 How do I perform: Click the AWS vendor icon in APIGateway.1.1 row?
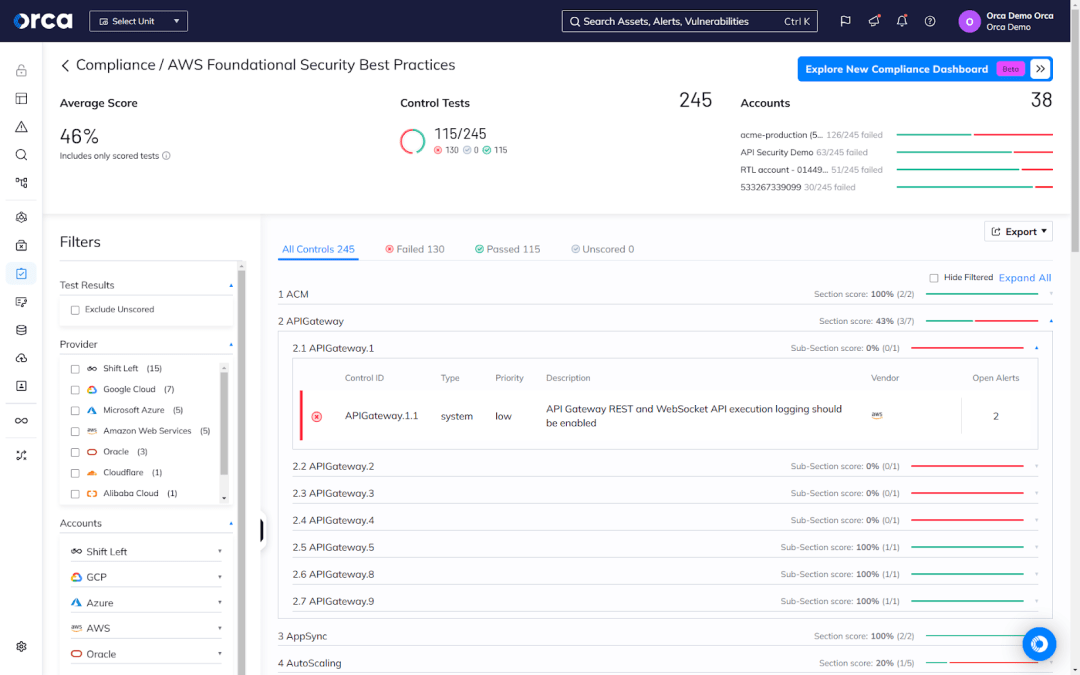877,415
